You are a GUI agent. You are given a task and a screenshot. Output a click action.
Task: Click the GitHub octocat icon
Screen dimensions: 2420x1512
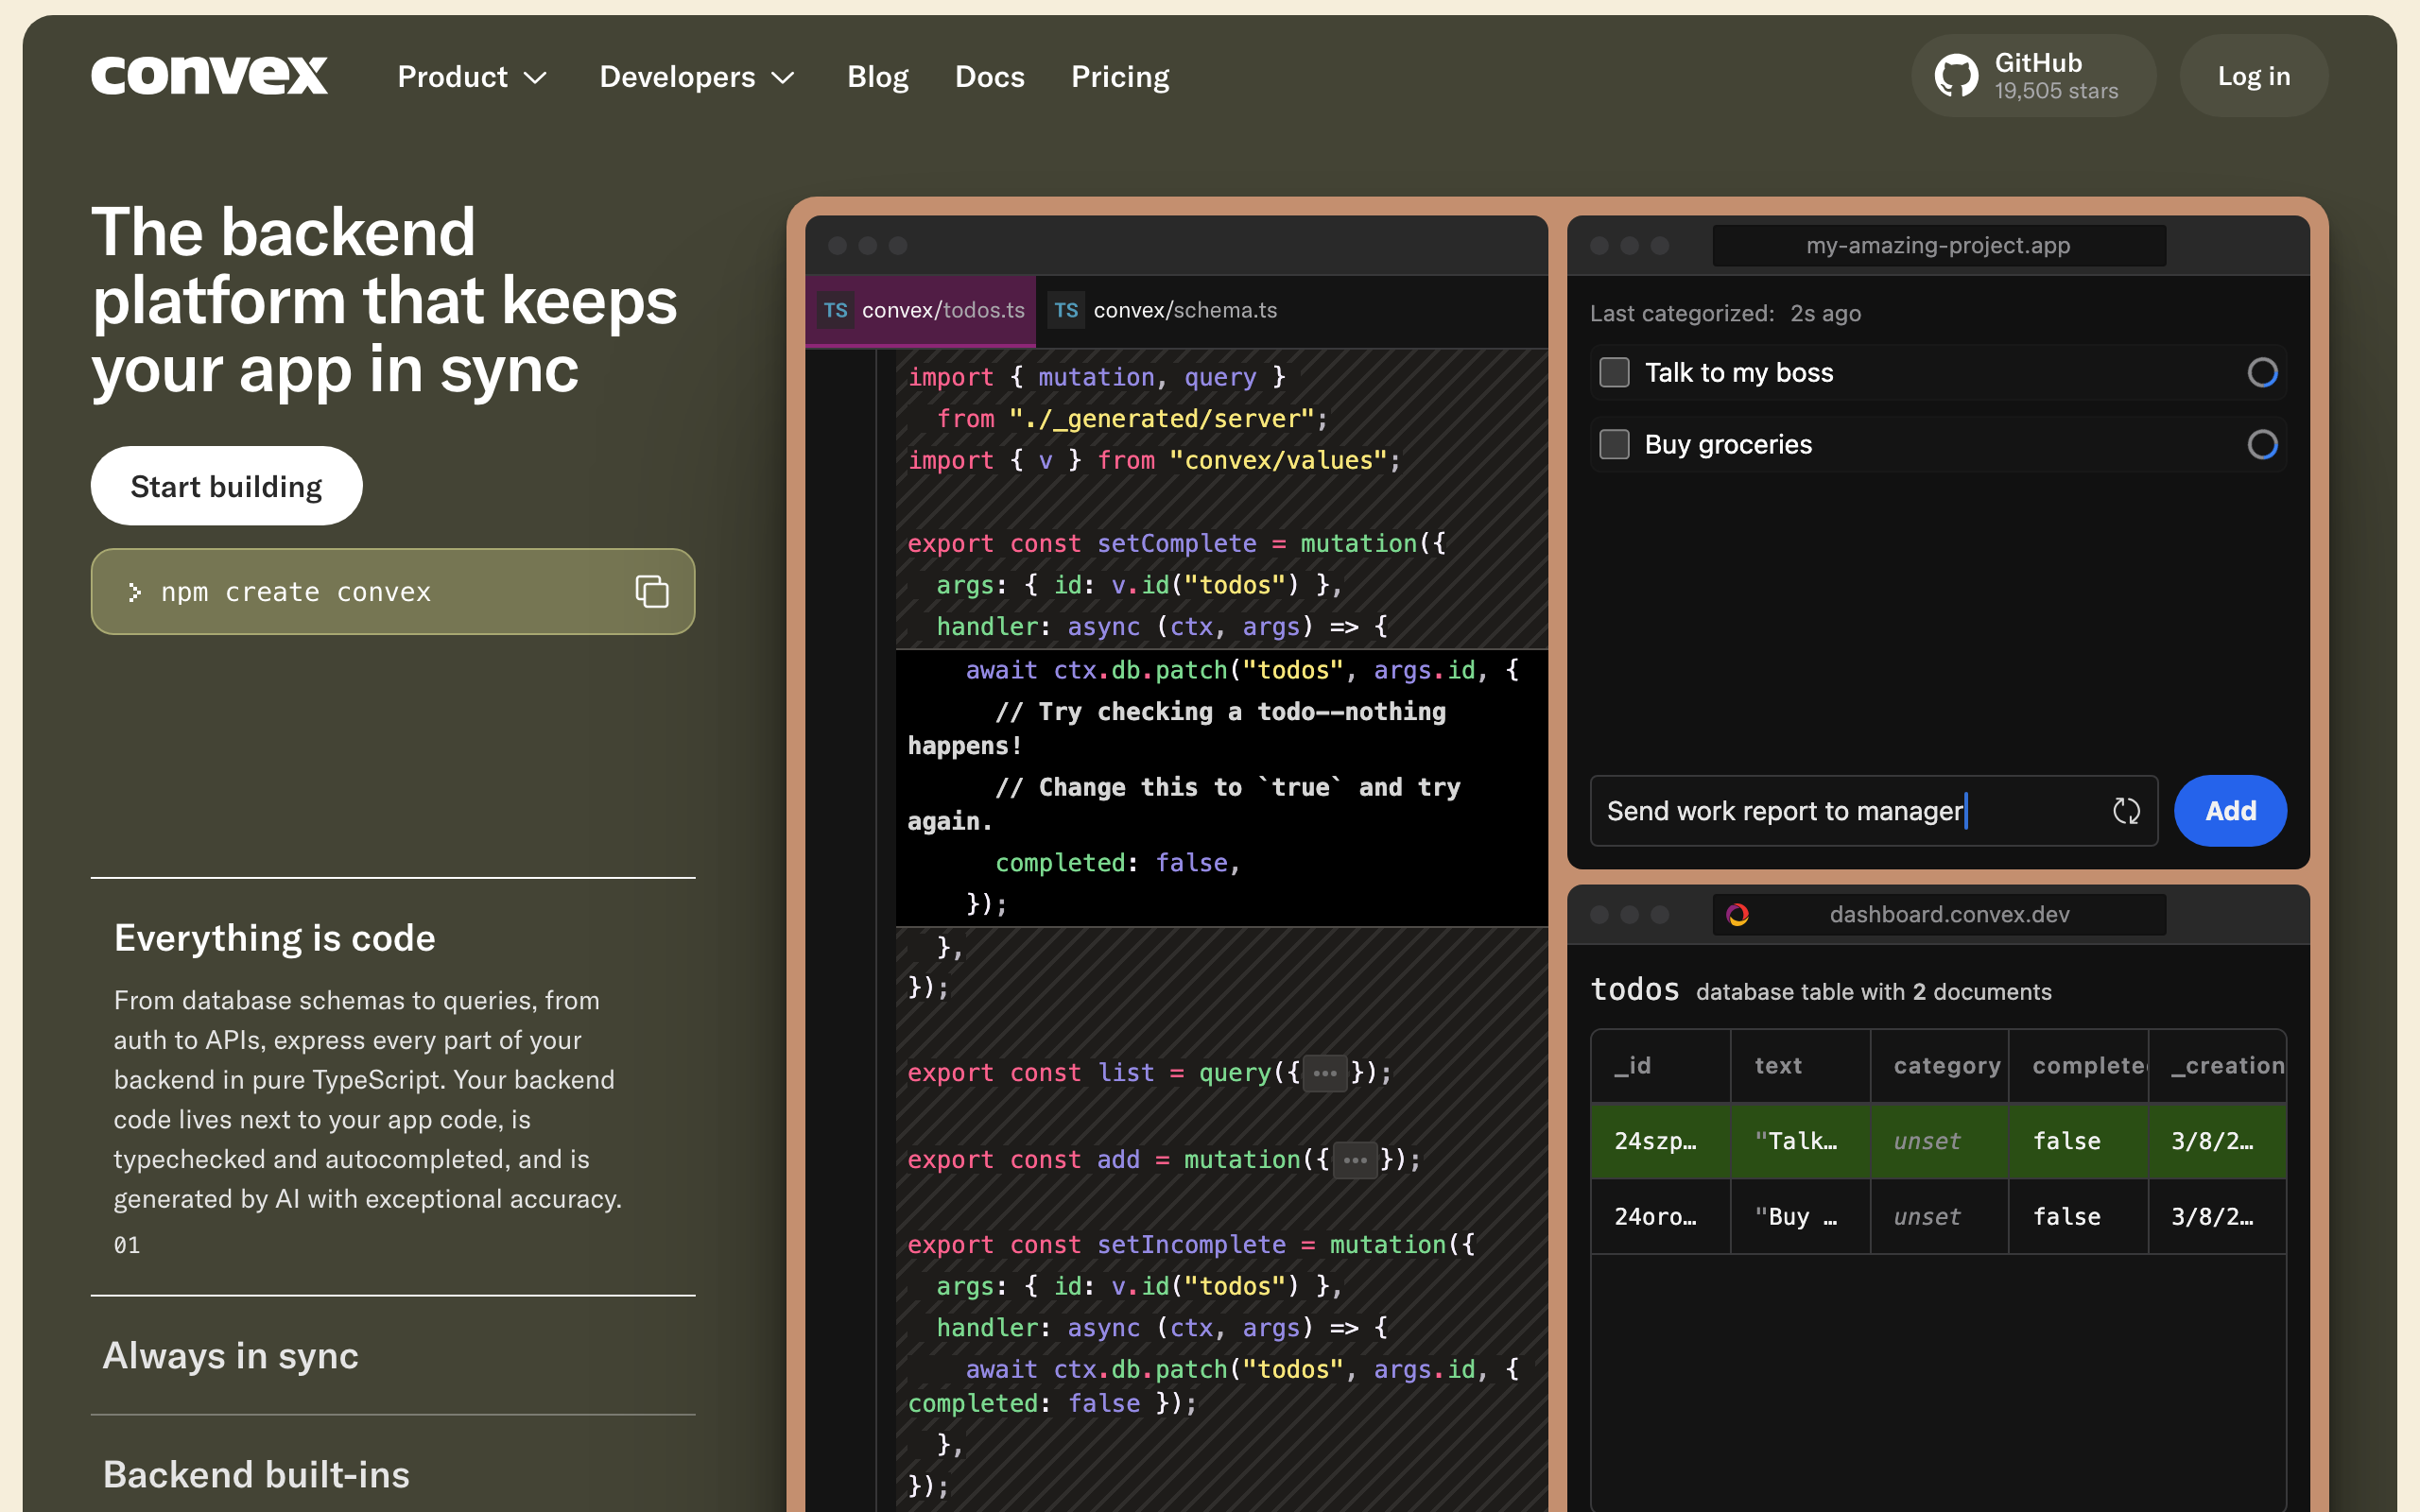1956,76
